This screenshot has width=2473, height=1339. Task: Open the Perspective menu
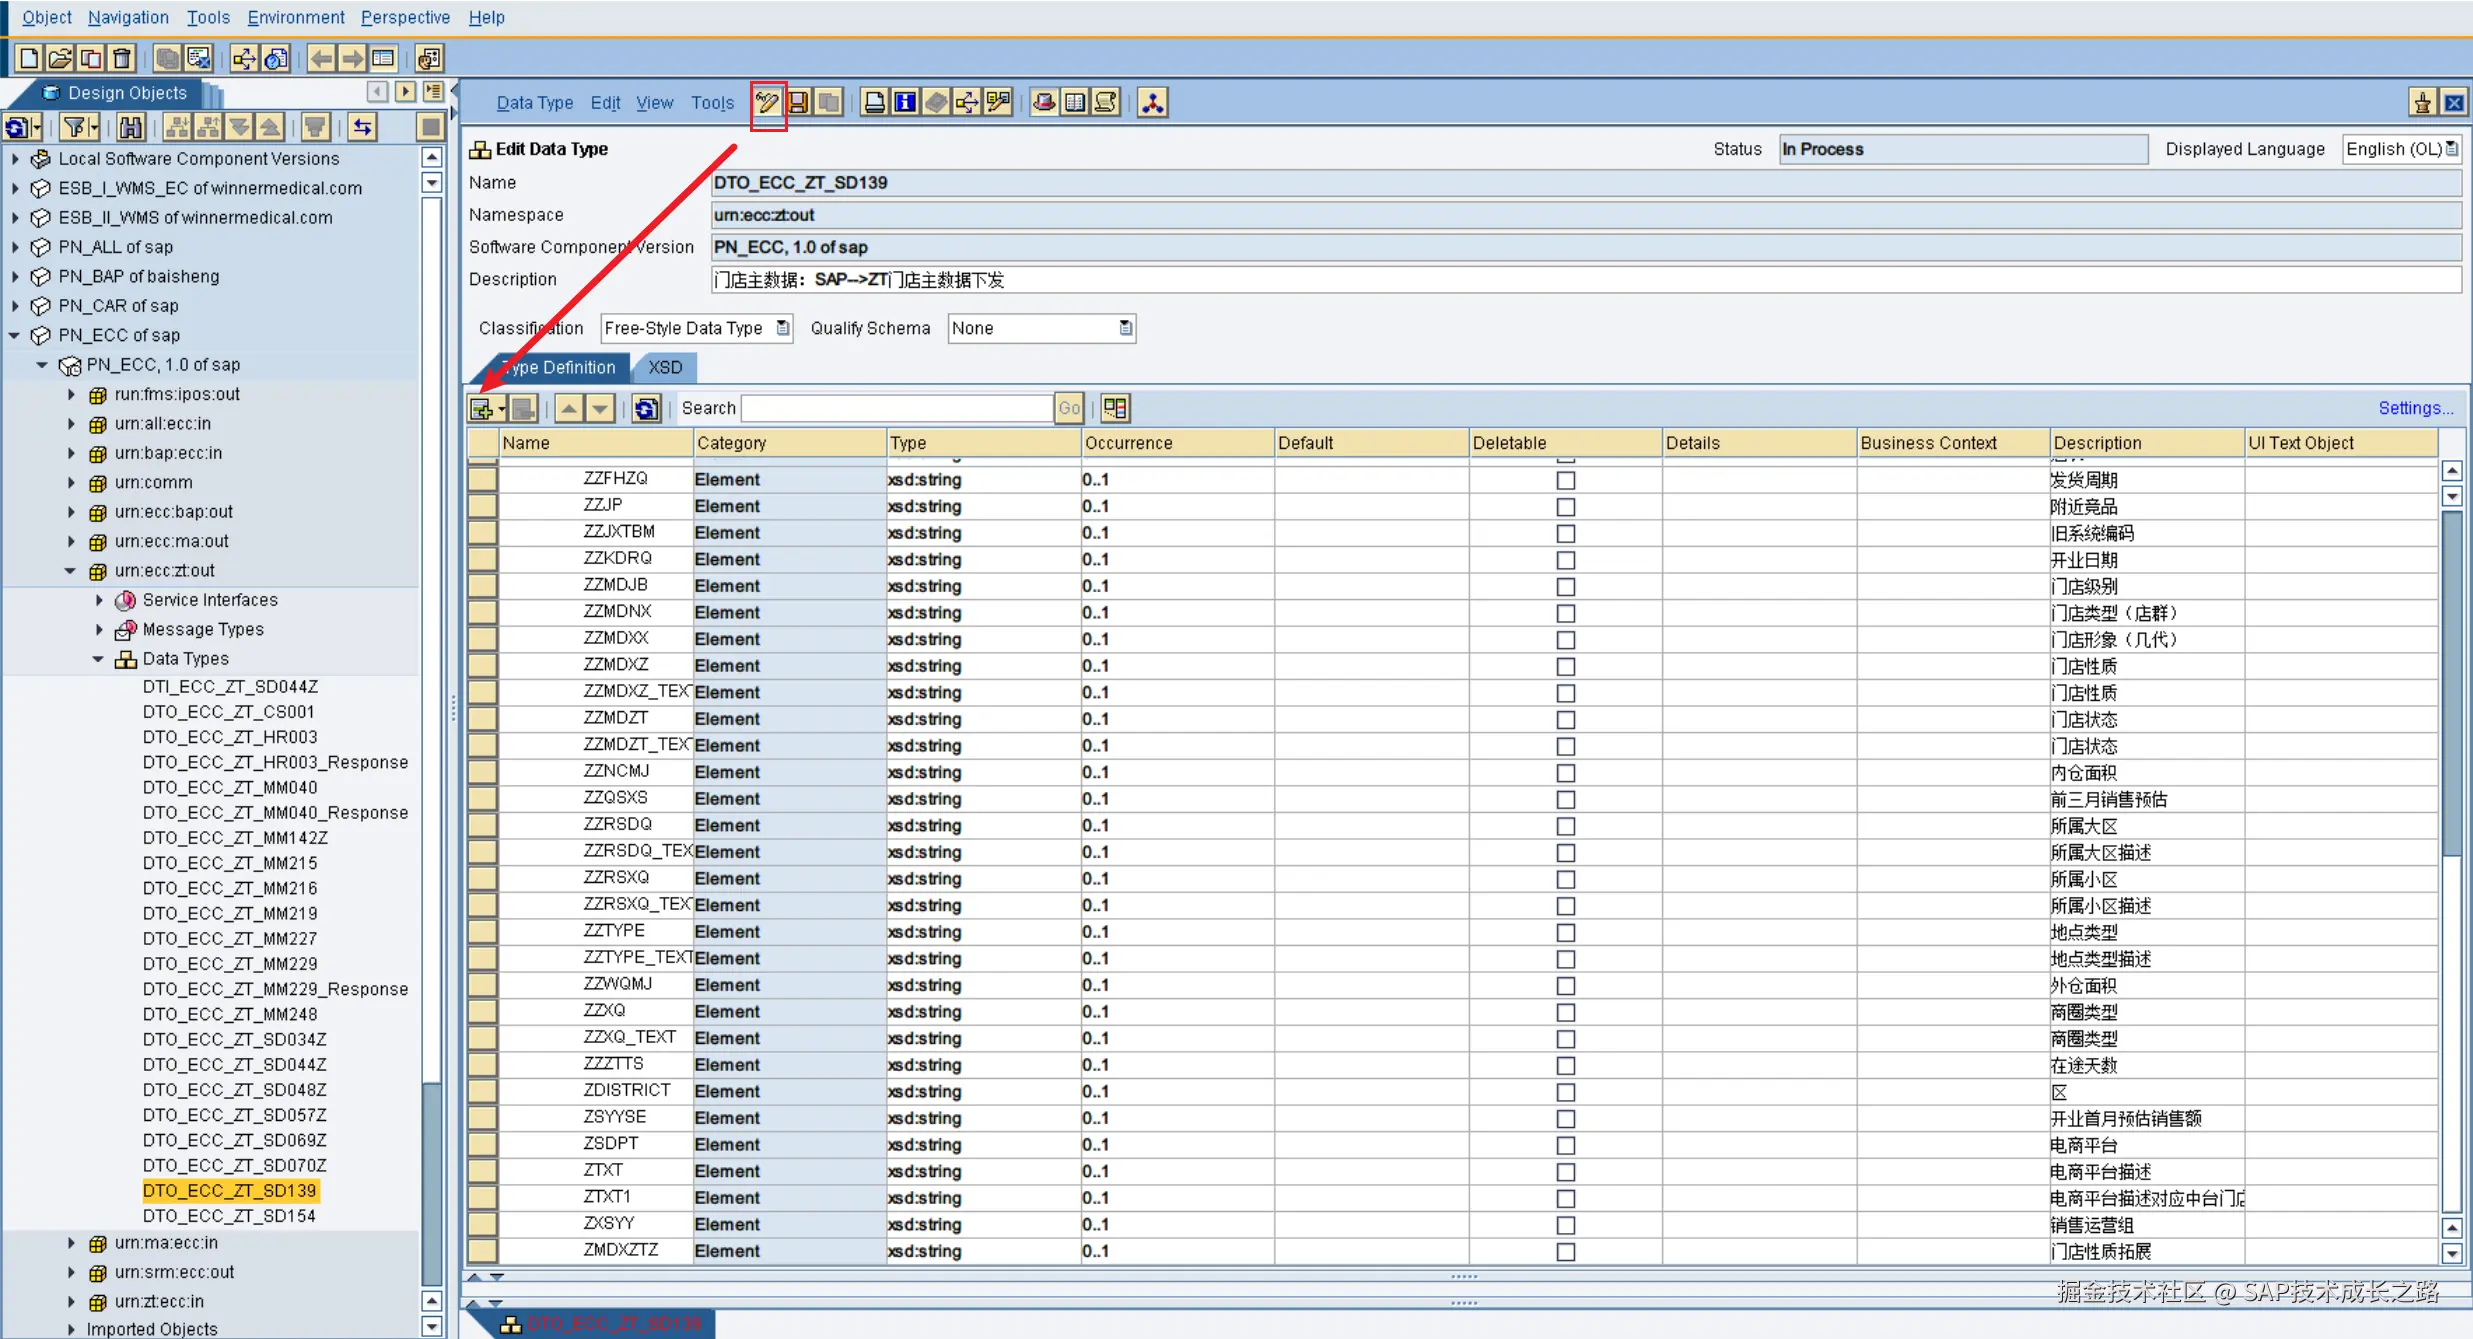point(405,17)
